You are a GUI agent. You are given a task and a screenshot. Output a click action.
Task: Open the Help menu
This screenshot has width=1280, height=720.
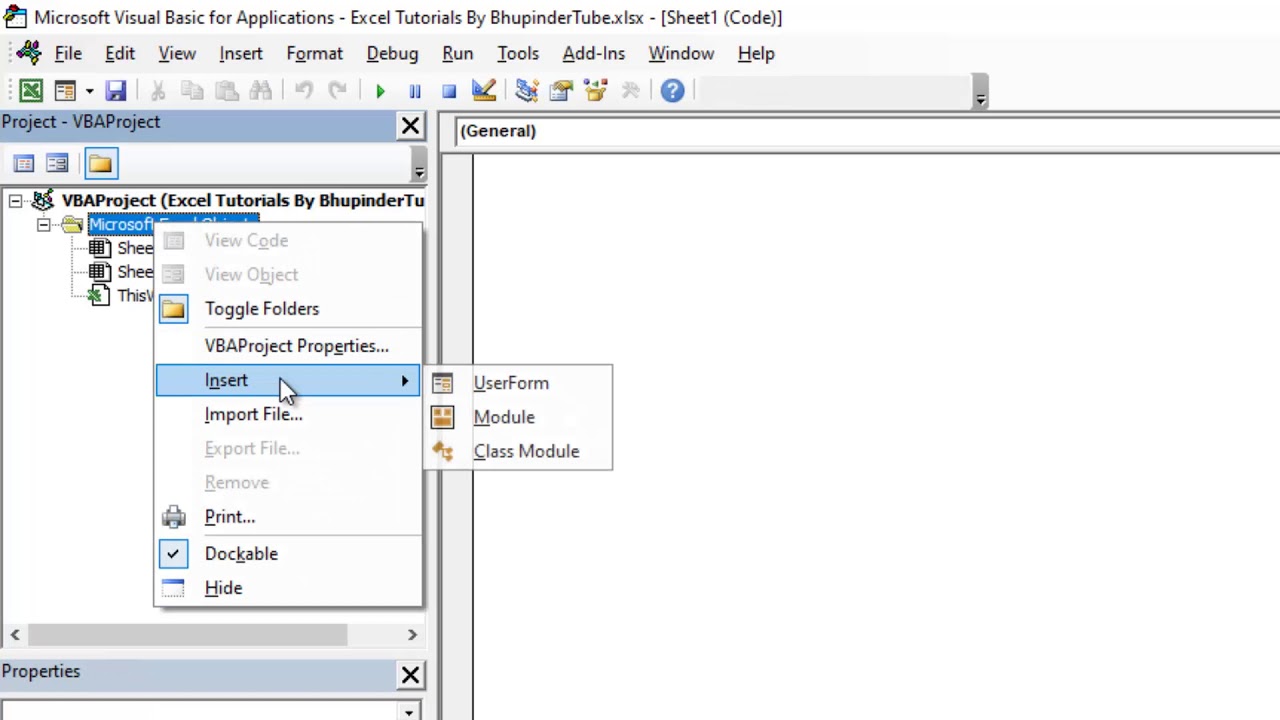[756, 54]
